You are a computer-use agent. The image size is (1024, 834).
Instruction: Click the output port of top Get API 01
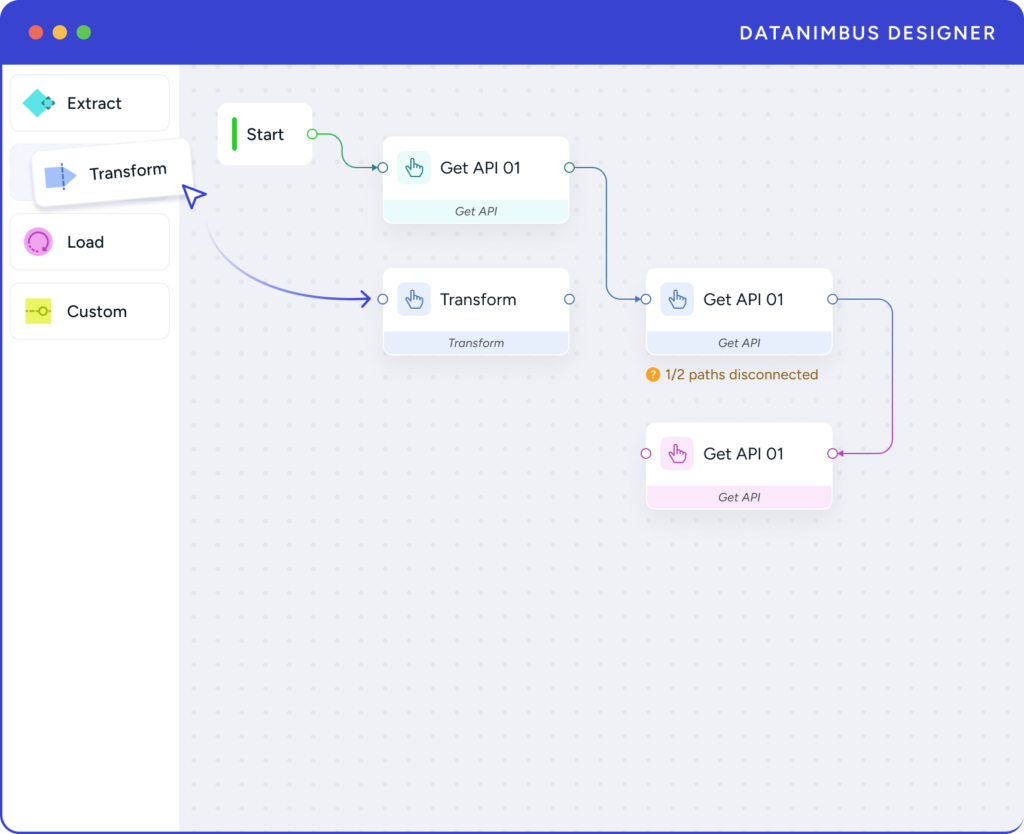(x=569, y=168)
